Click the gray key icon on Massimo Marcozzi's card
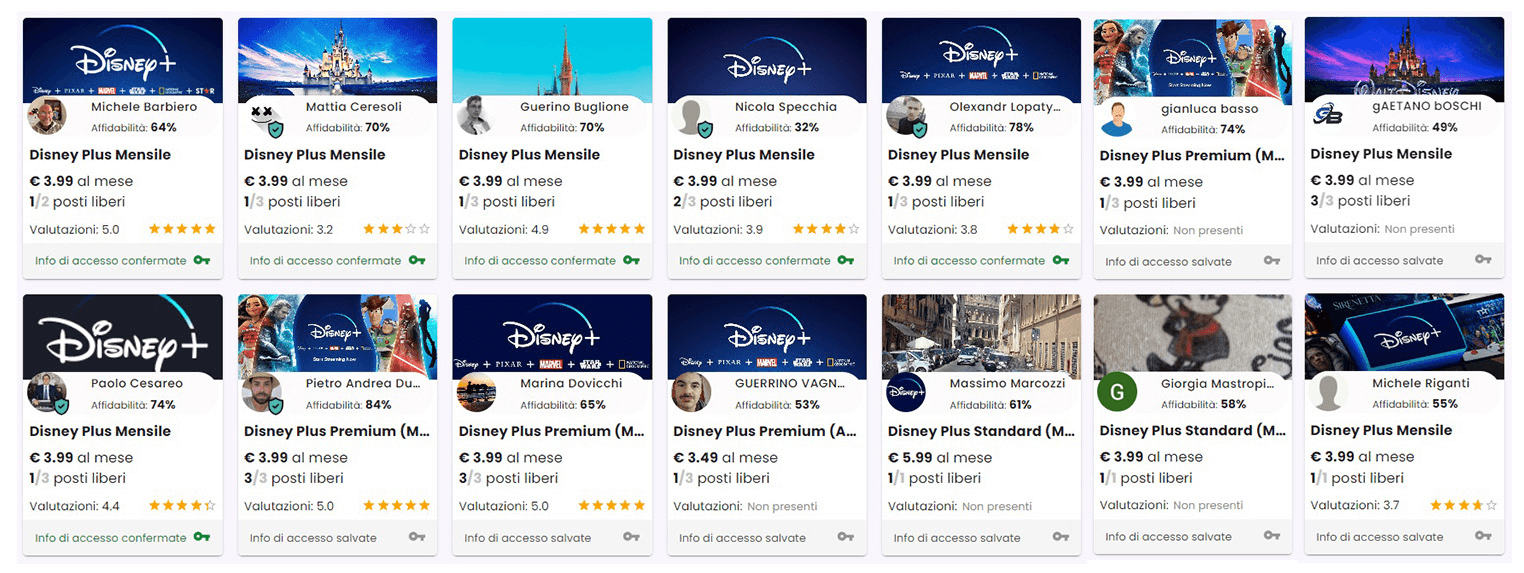Viewport: 1524px width, 573px height. pos(1060,537)
